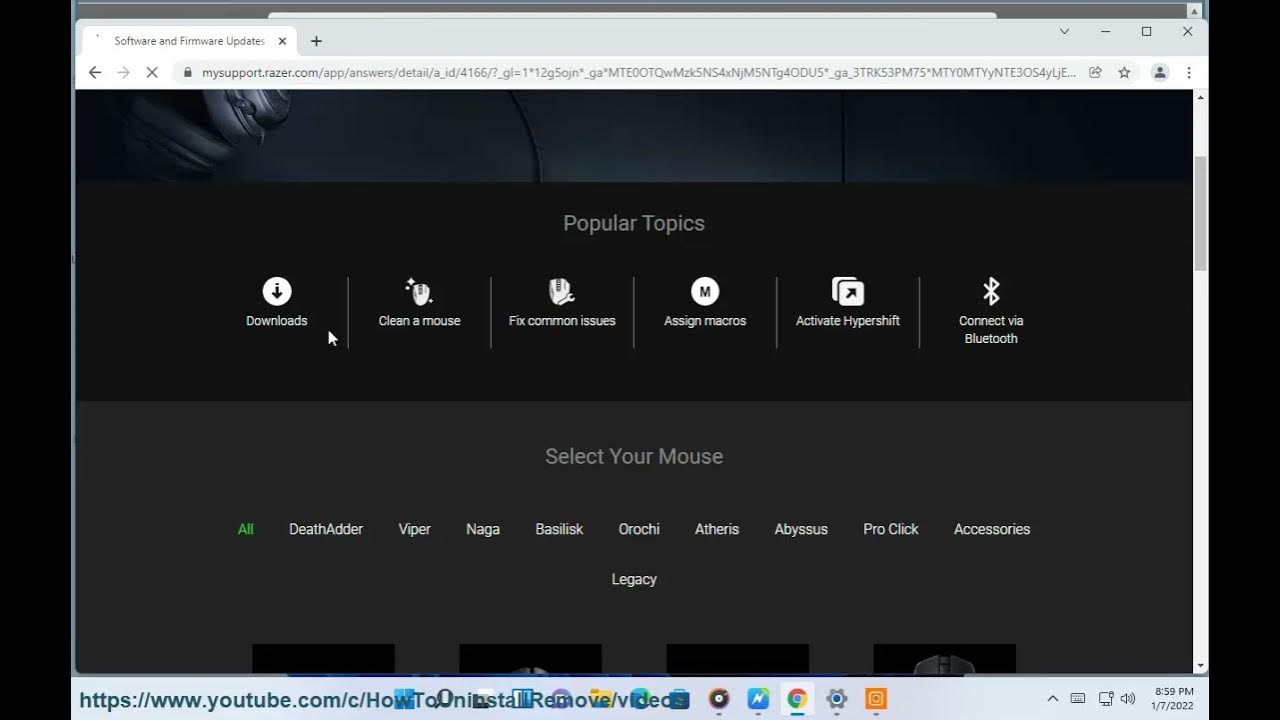
Task: Open touch keyboard tray icon
Action: pos(1078,698)
